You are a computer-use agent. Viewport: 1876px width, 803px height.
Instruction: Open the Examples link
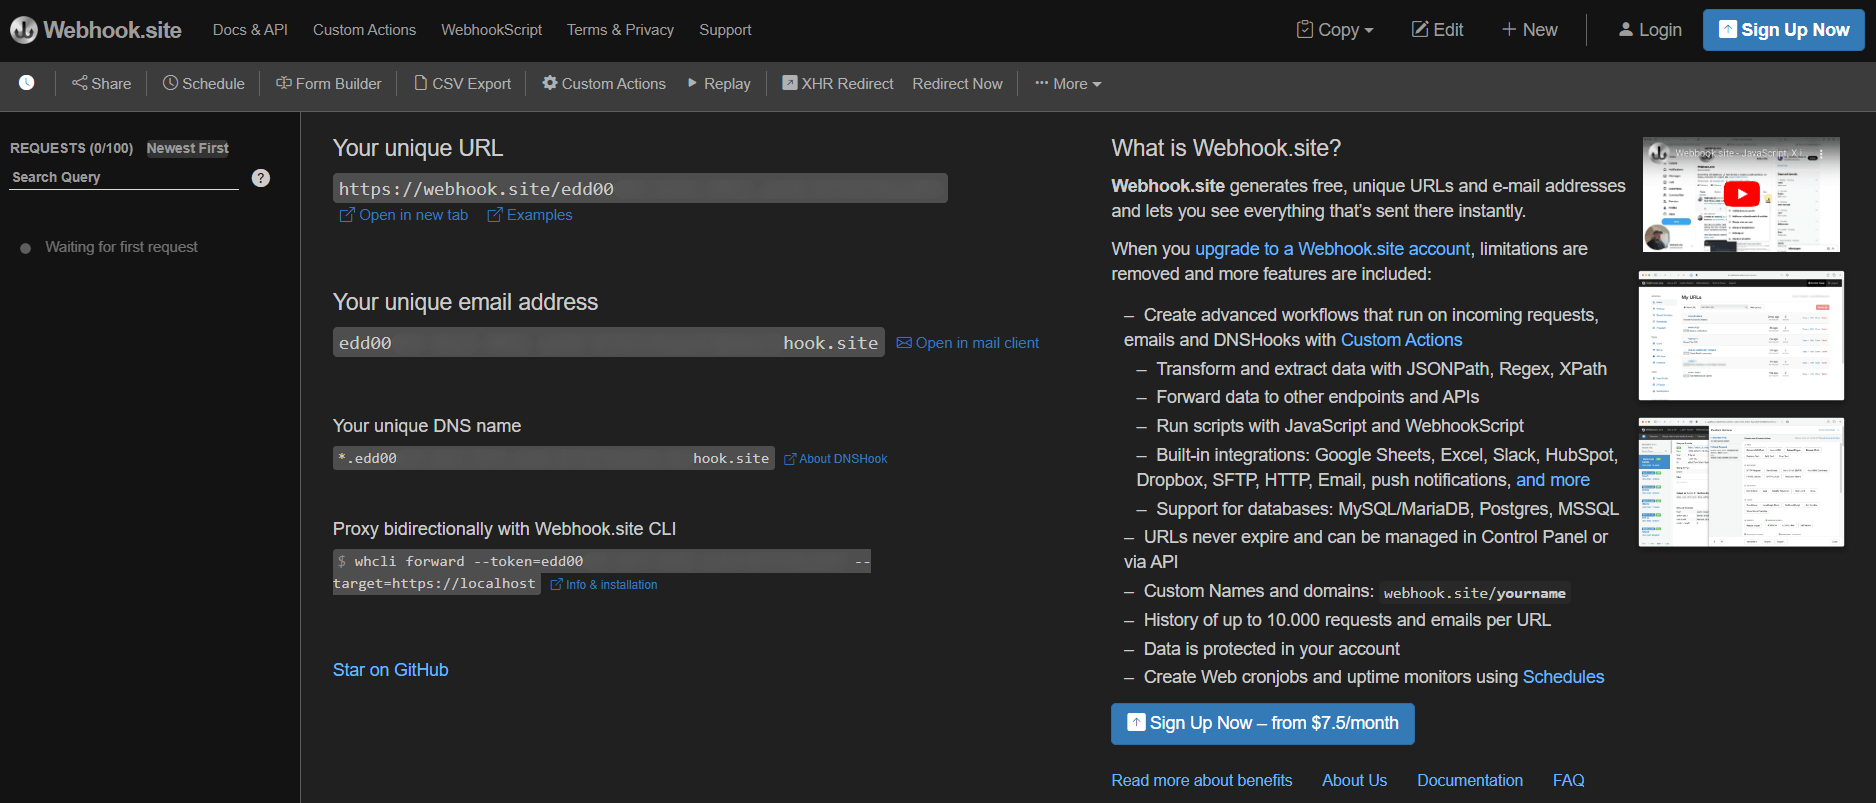(530, 215)
